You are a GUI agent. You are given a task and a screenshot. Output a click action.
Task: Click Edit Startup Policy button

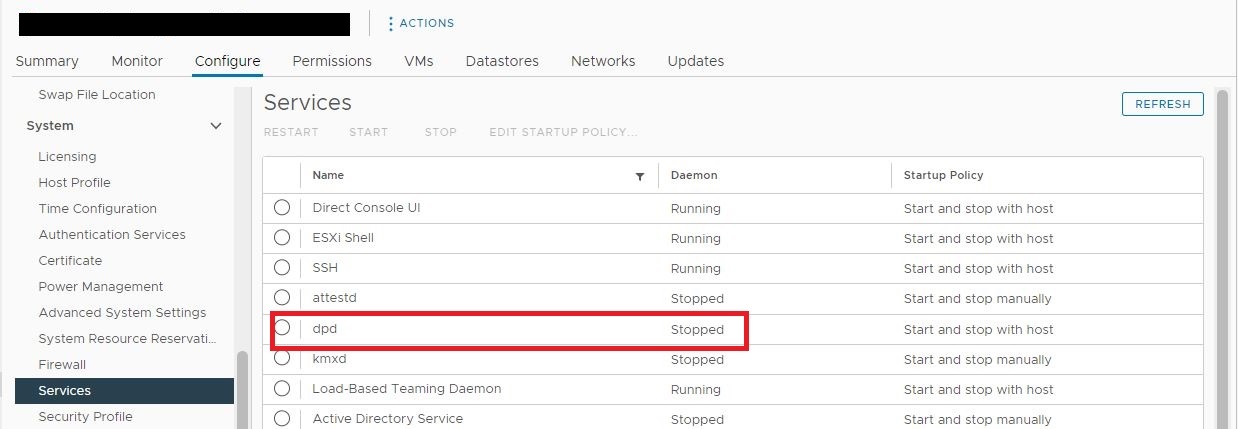(x=563, y=132)
